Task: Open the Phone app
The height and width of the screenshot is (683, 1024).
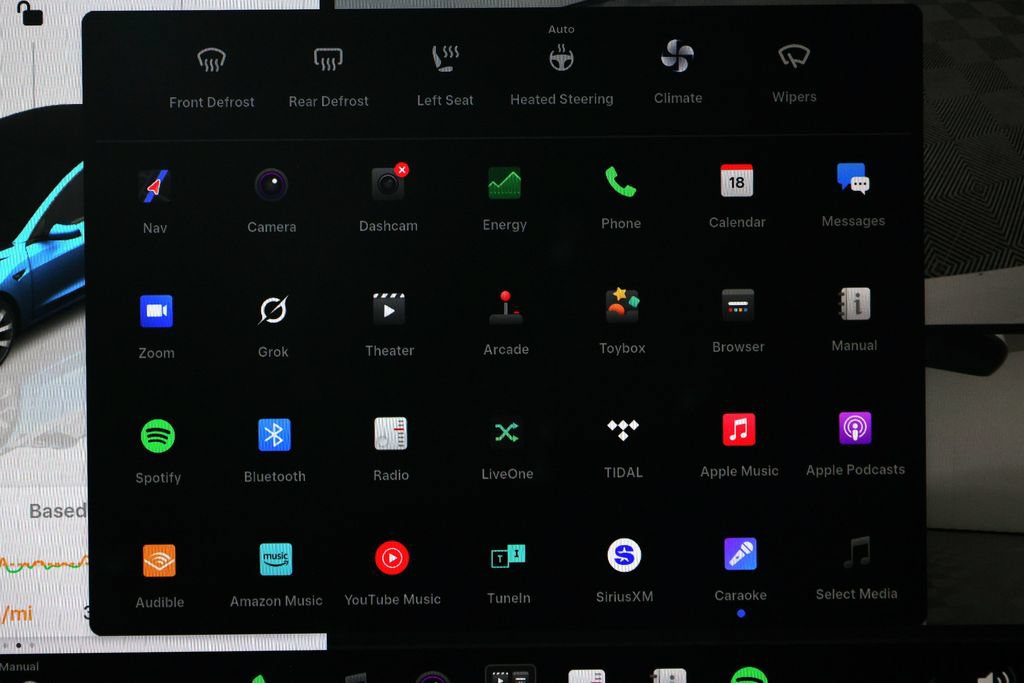Action: (620, 182)
